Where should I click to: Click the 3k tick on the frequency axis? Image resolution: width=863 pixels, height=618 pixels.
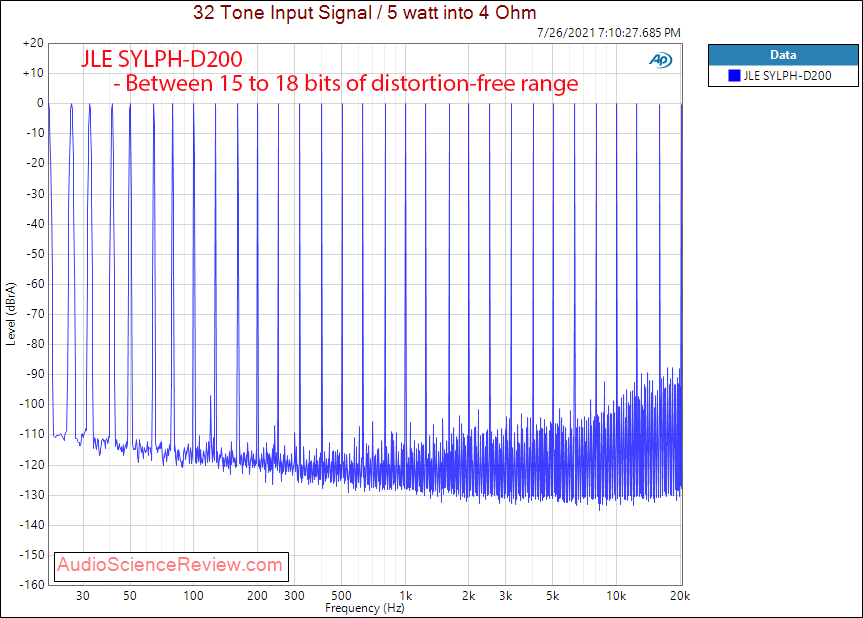pos(506,595)
